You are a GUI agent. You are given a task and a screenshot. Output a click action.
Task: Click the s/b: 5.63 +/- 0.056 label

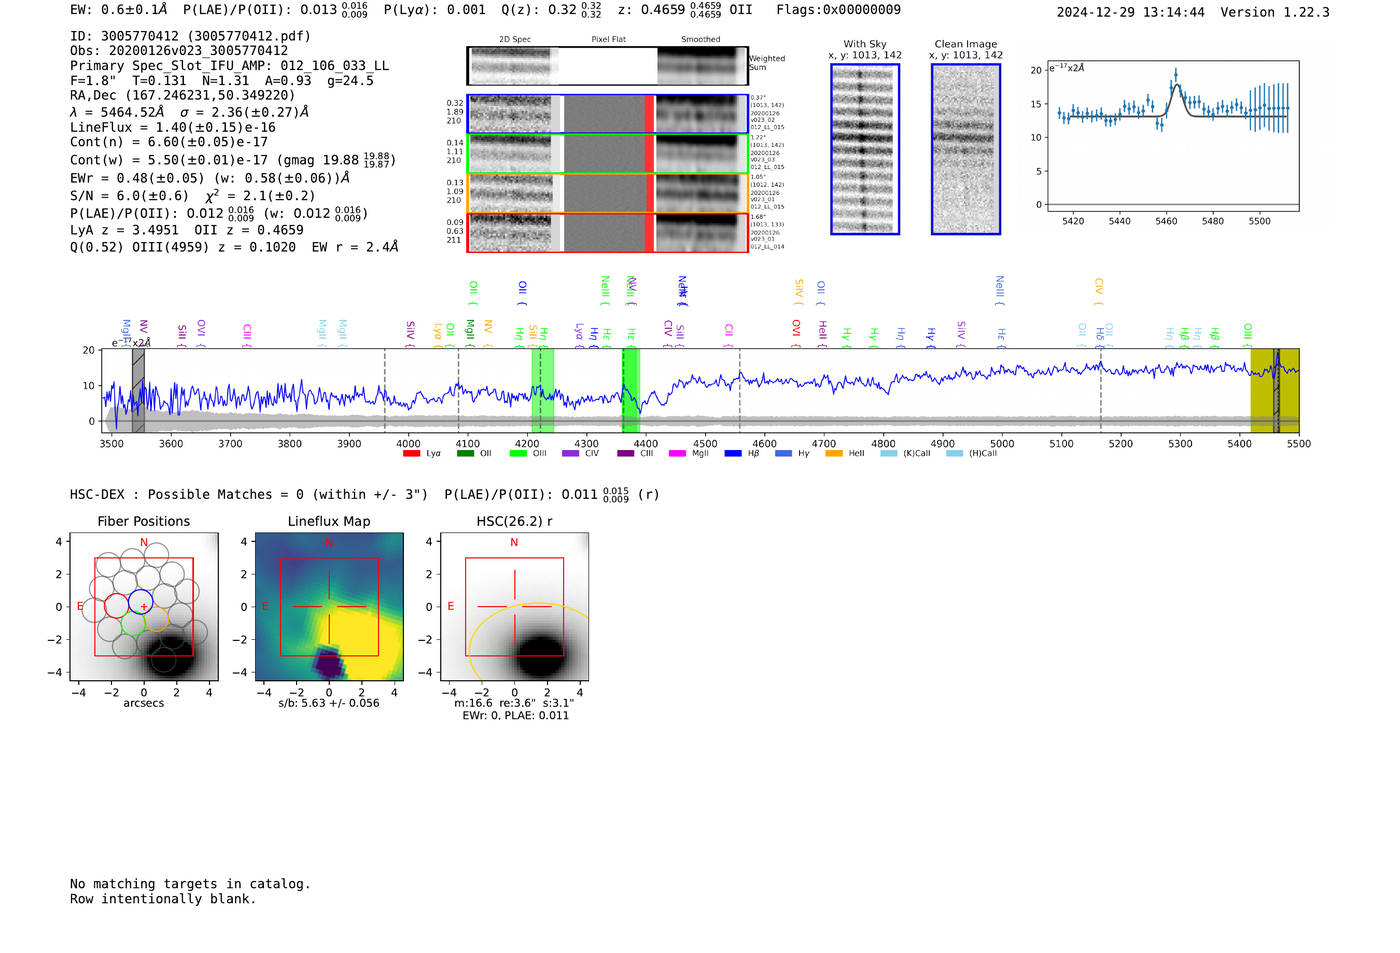pyautogui.click(x=329, y=703)
